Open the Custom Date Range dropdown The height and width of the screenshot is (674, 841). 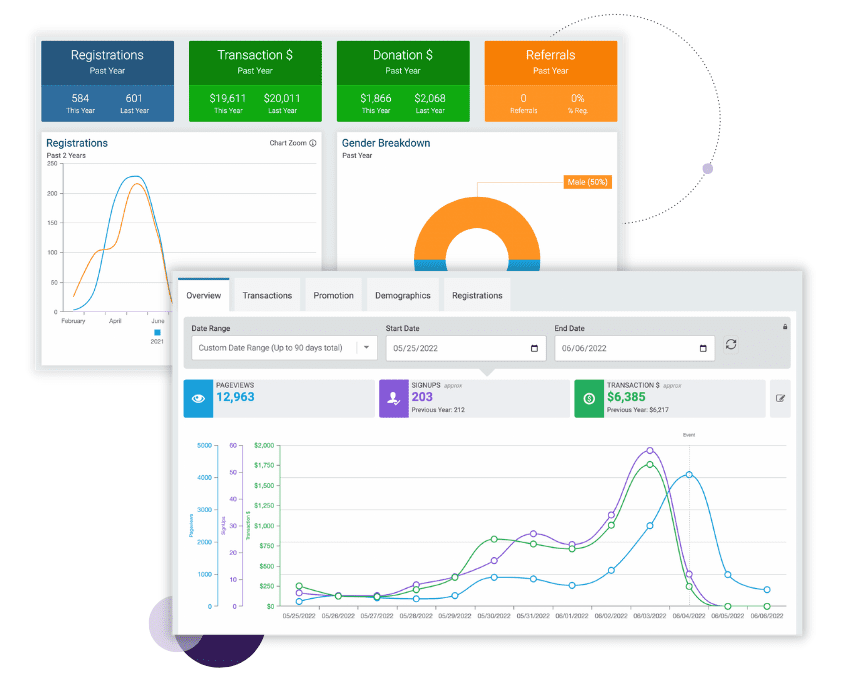[x=284, y=348]
